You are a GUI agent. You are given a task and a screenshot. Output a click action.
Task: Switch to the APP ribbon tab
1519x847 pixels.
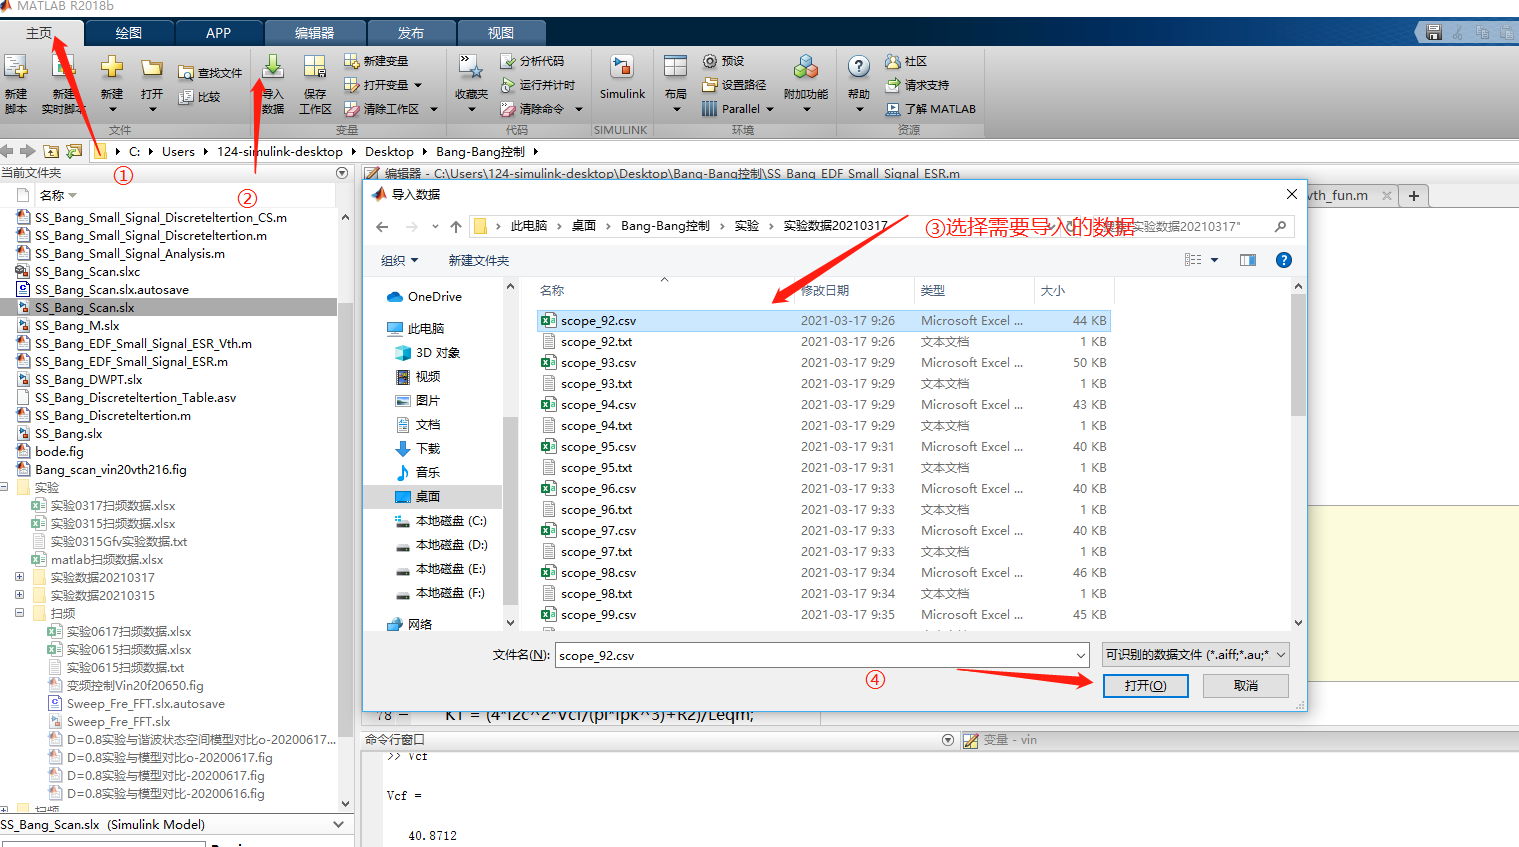coord(218,32)
